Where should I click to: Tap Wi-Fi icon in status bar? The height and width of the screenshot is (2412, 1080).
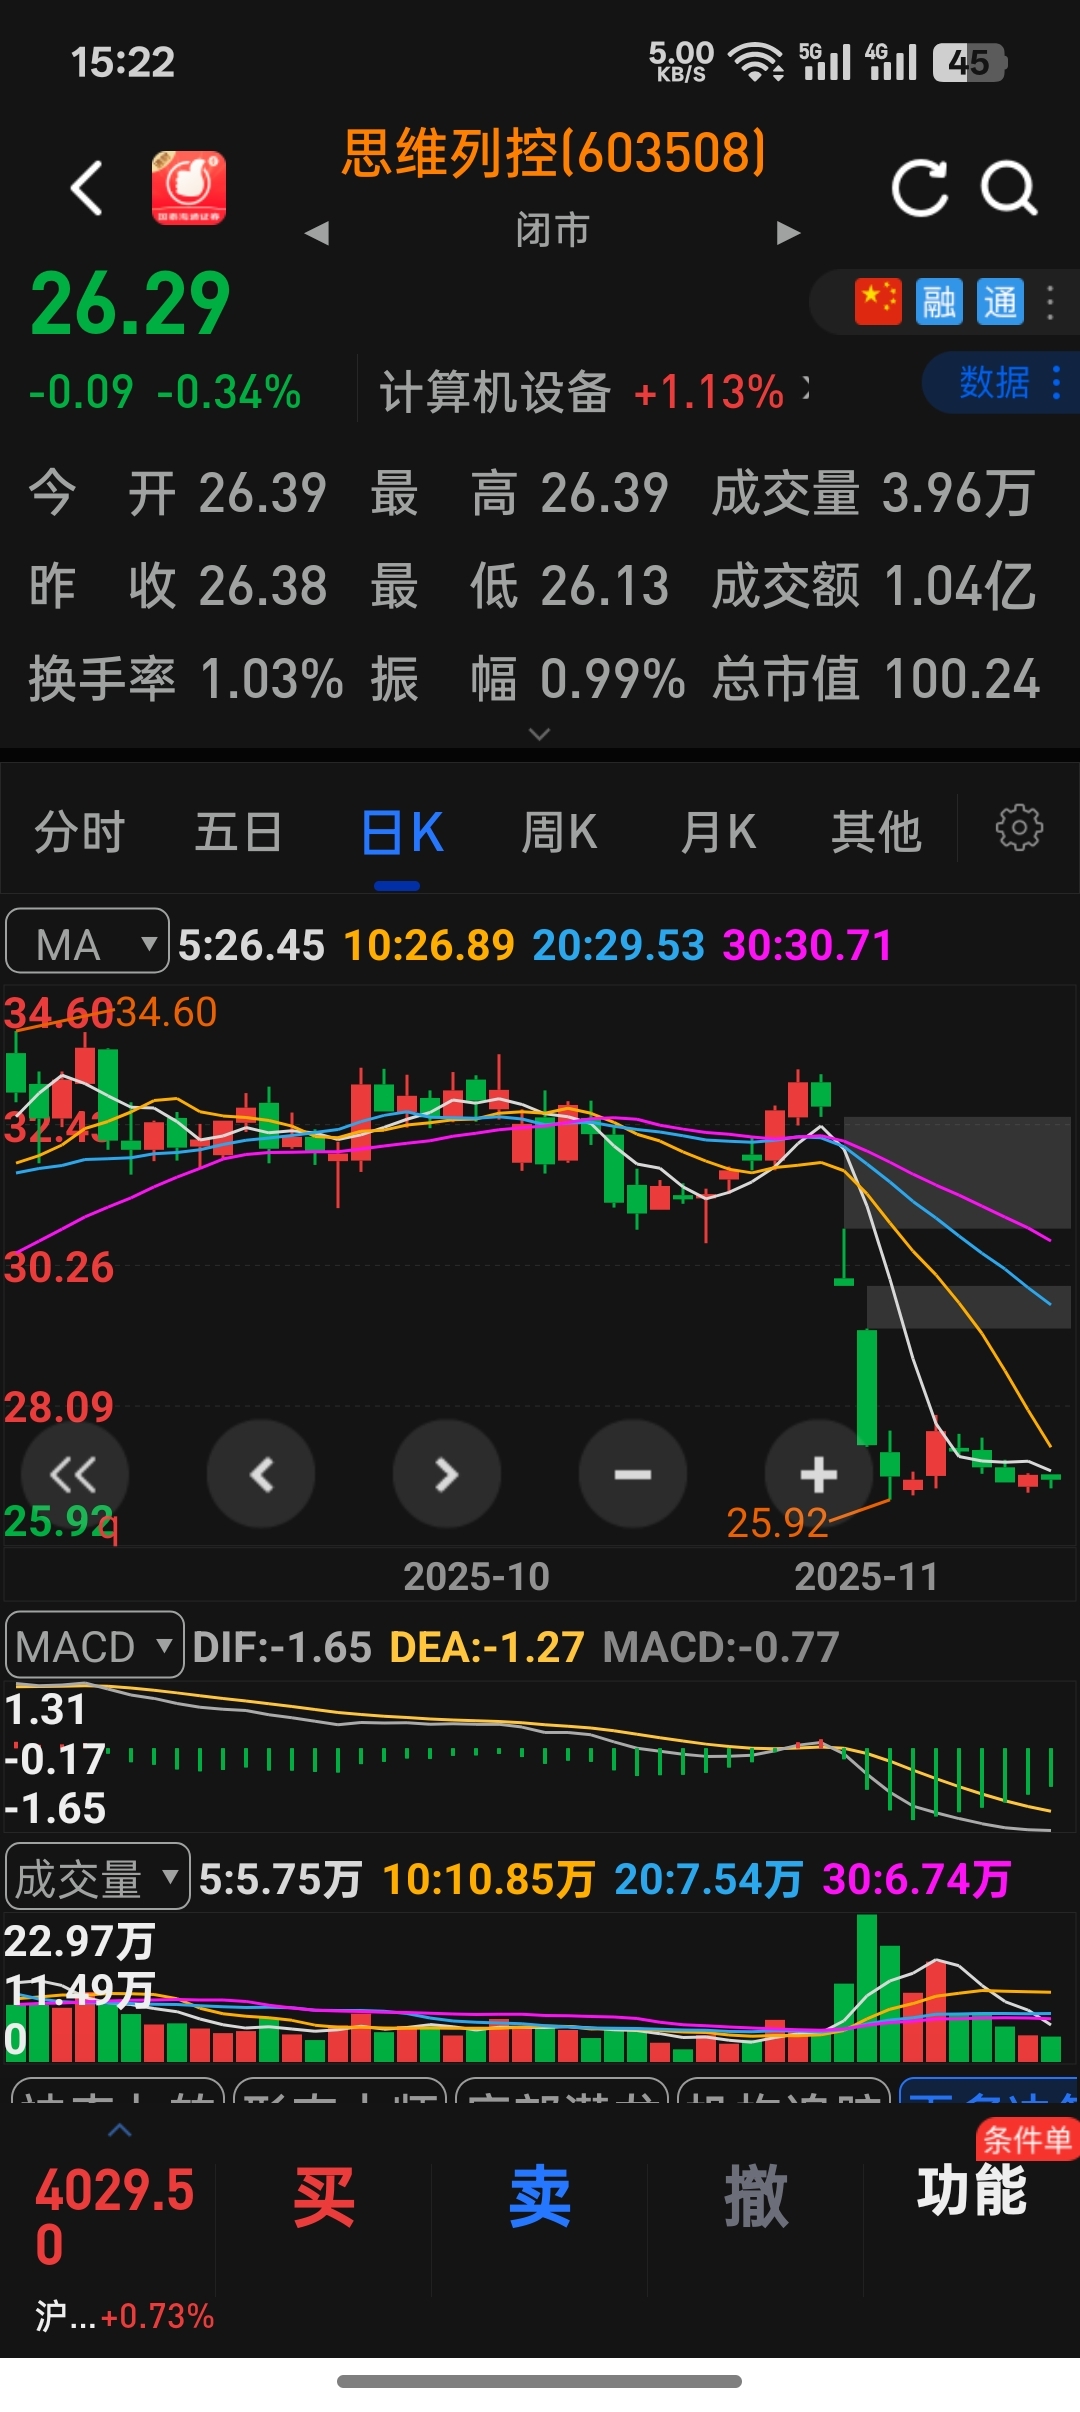(x=755, y=62)
